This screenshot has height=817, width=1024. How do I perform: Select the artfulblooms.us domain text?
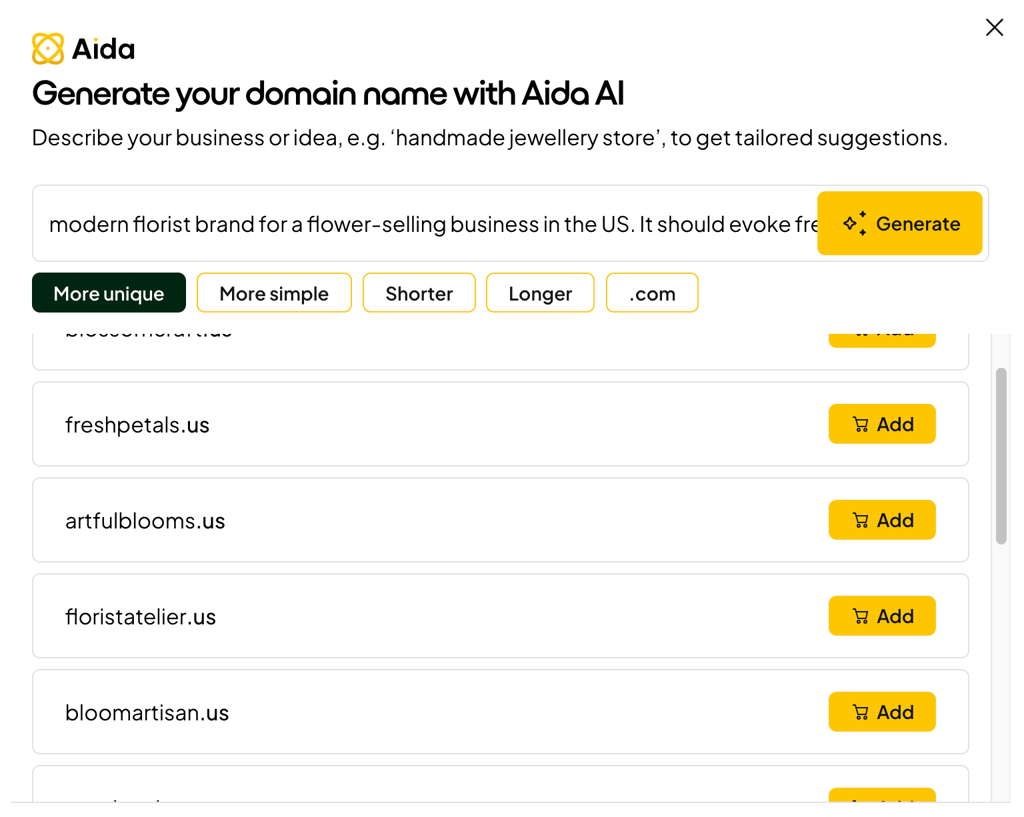tap(145, 521)
